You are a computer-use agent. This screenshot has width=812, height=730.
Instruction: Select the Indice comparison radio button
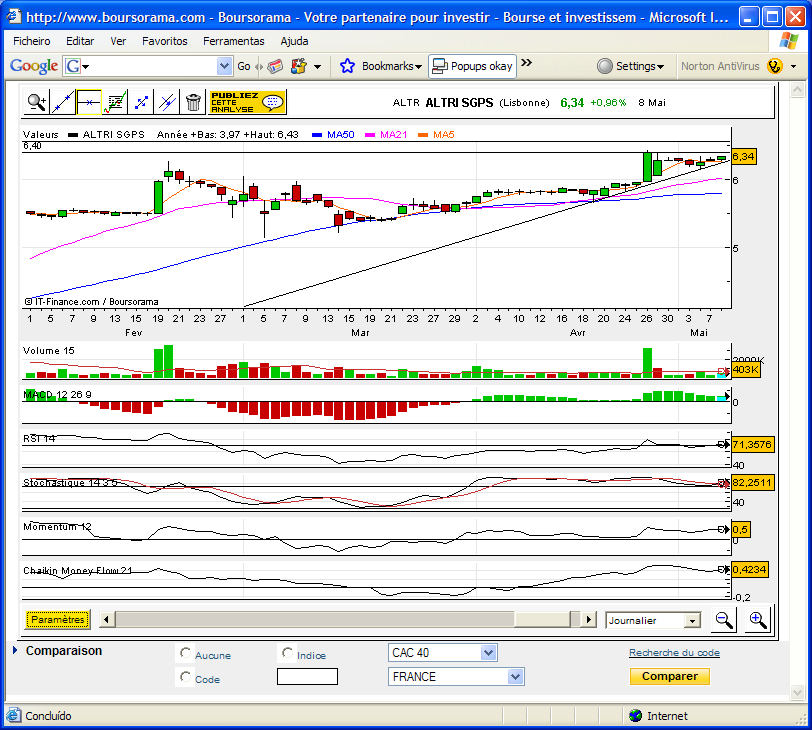[287, 653]
